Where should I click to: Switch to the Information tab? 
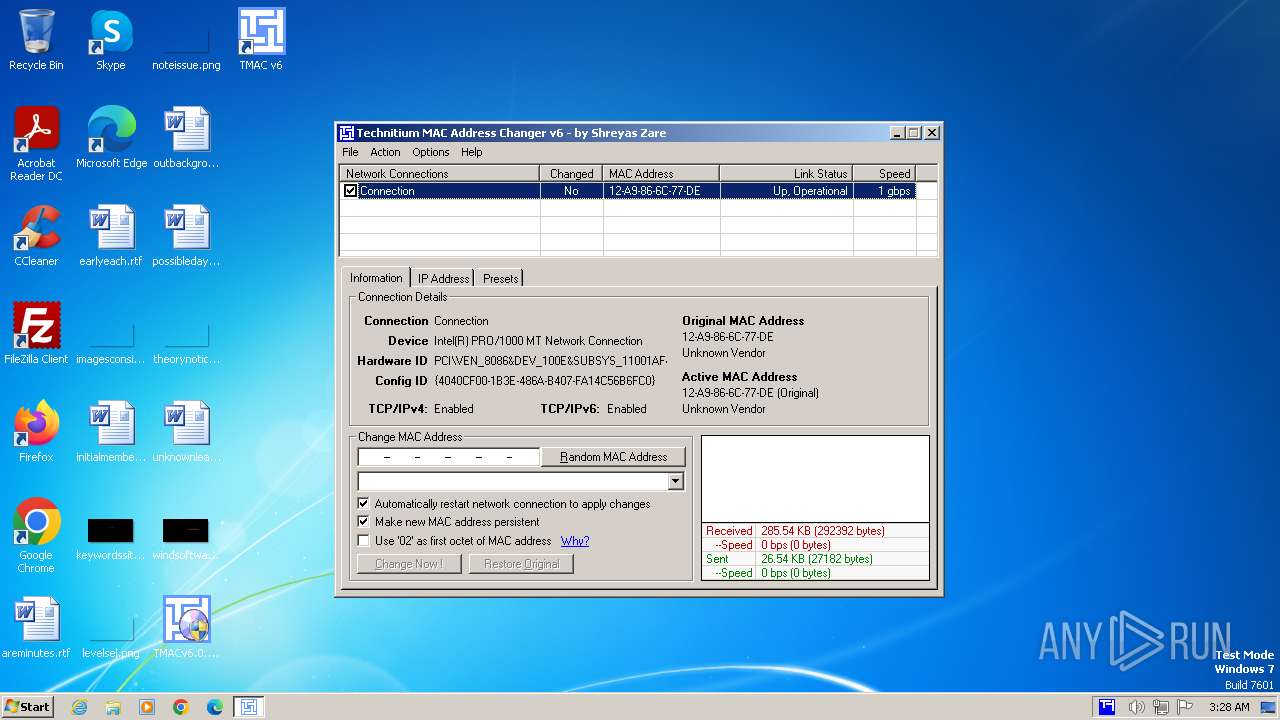point(376,278)
